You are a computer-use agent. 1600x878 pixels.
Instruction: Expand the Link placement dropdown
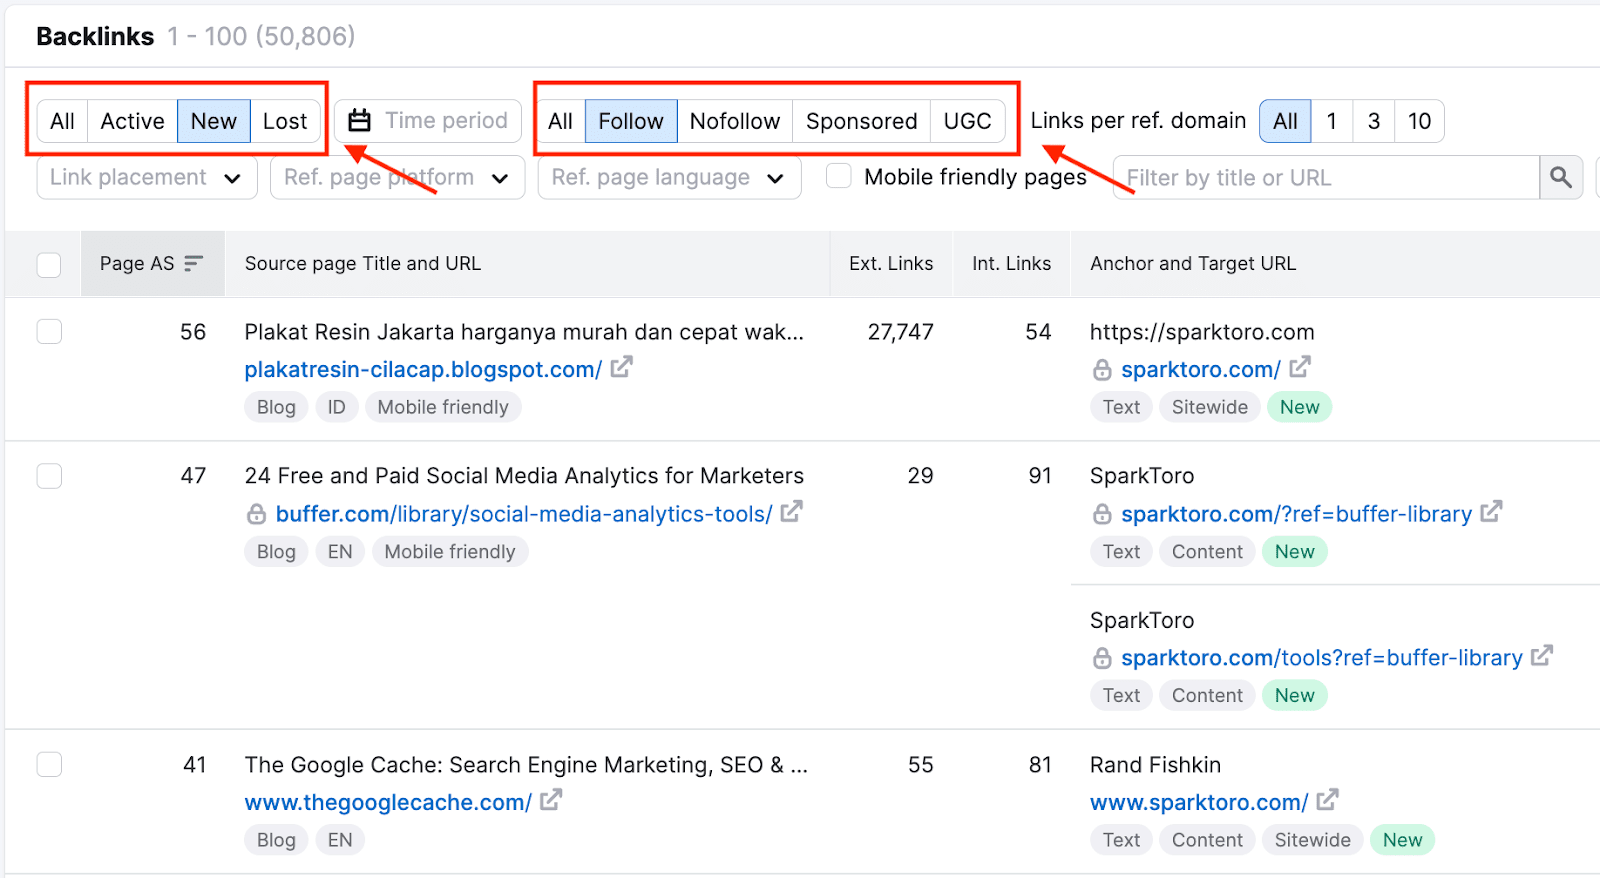[x=147, y=178]
